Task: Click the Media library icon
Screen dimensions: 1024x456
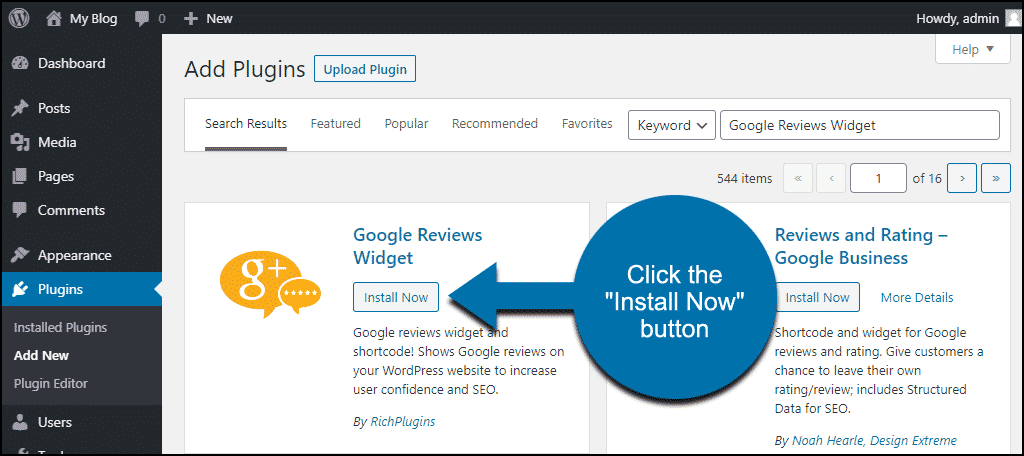Action: pyautogui.click(x=21, y=142)
